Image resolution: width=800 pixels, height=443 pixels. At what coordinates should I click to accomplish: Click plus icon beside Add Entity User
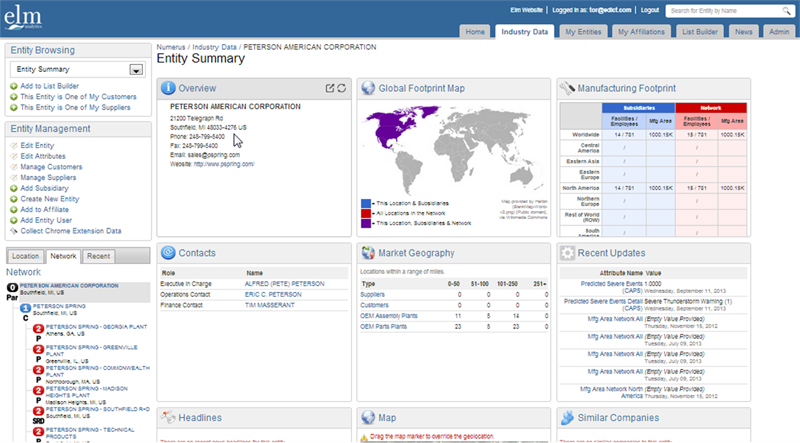14,220
